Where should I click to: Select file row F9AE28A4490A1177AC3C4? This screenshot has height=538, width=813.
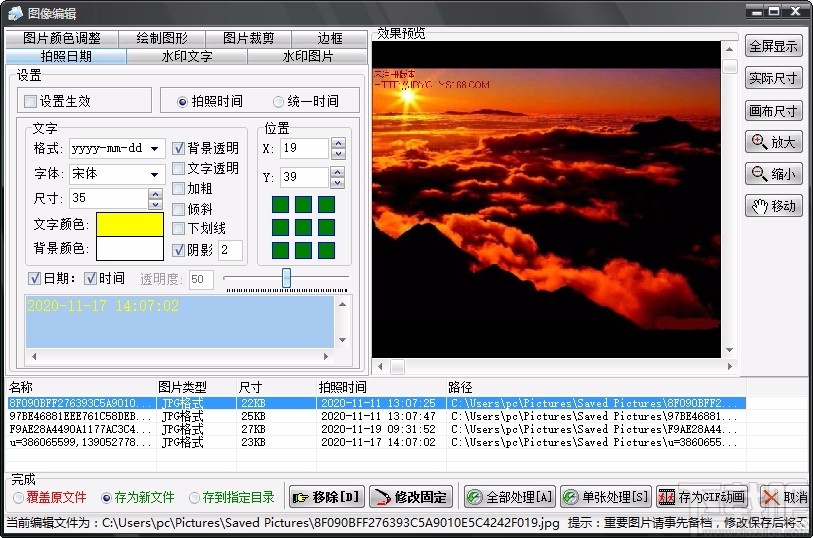375,429
